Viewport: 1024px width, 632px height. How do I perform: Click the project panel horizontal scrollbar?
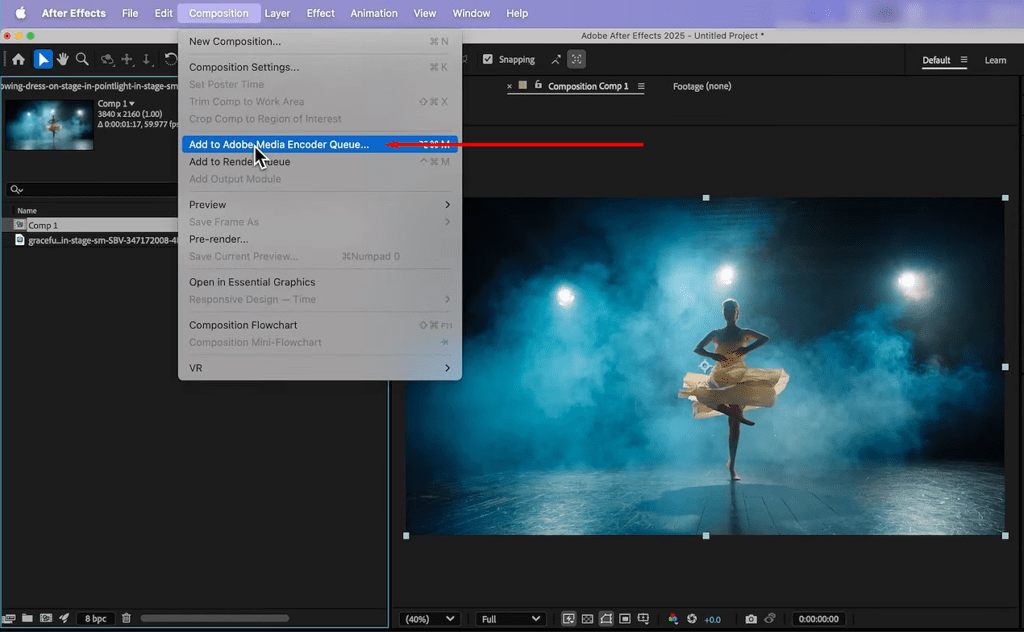214,618
